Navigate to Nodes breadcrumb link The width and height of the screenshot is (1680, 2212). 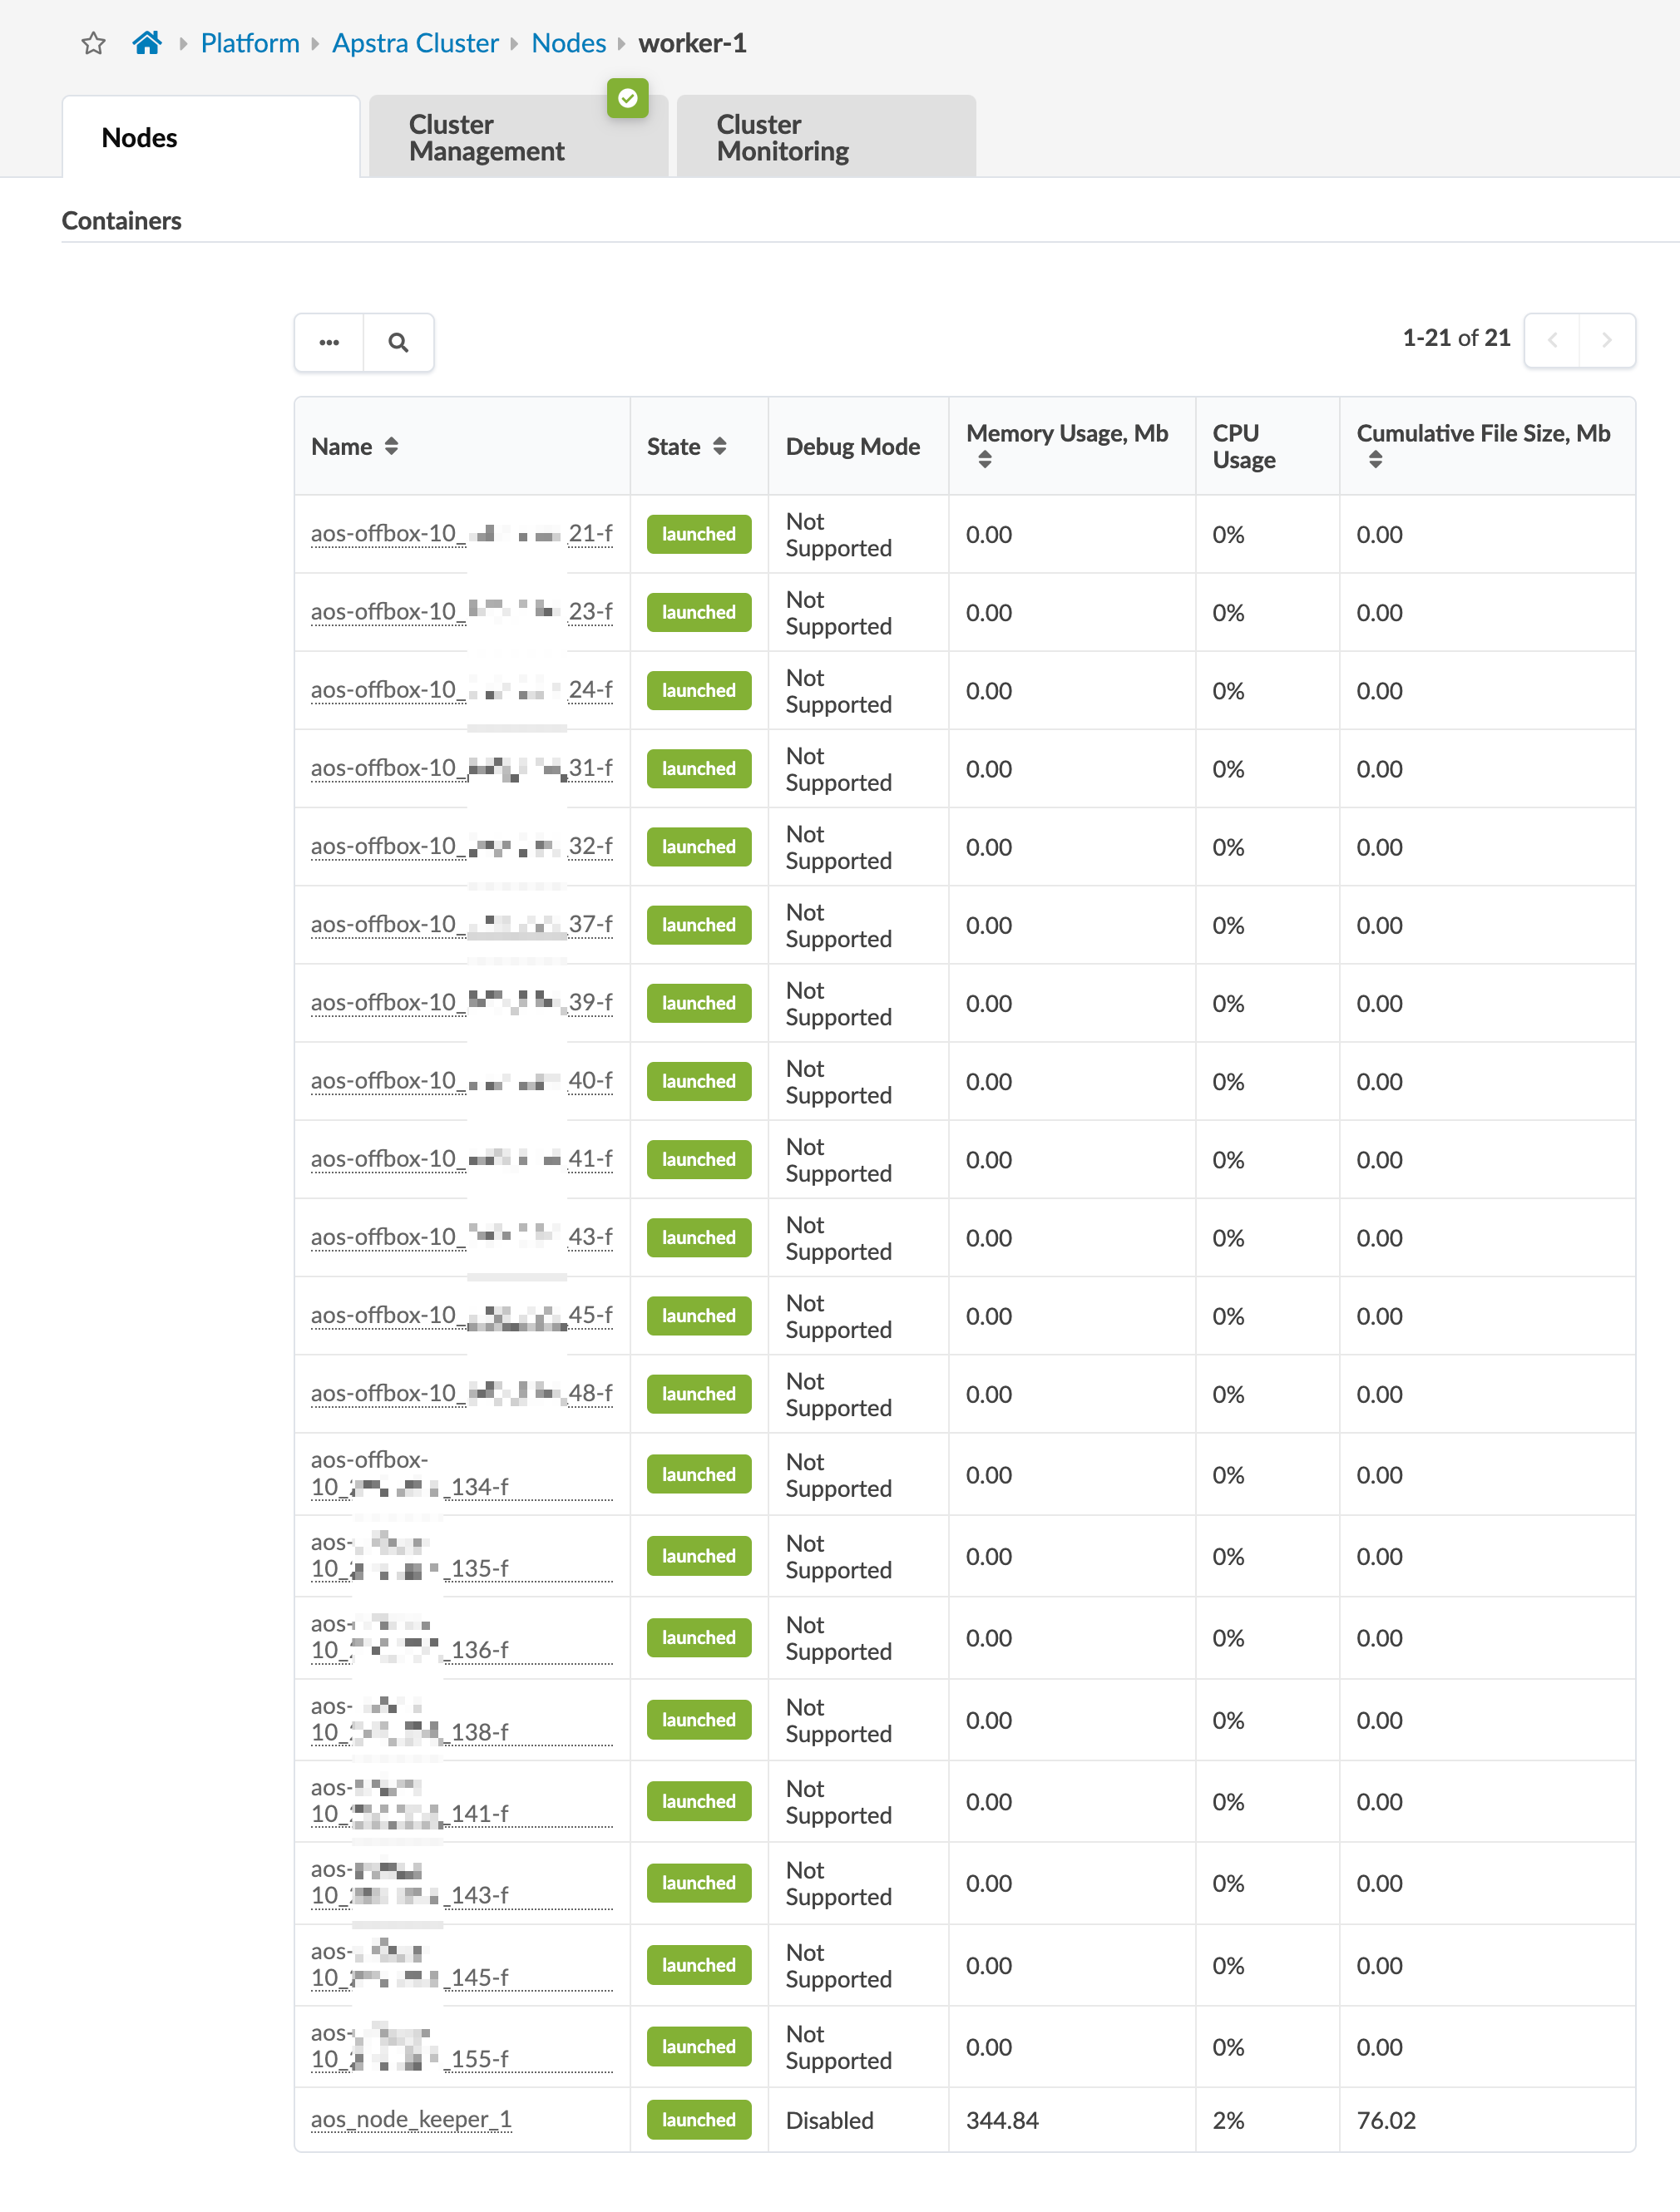point(568,43)
